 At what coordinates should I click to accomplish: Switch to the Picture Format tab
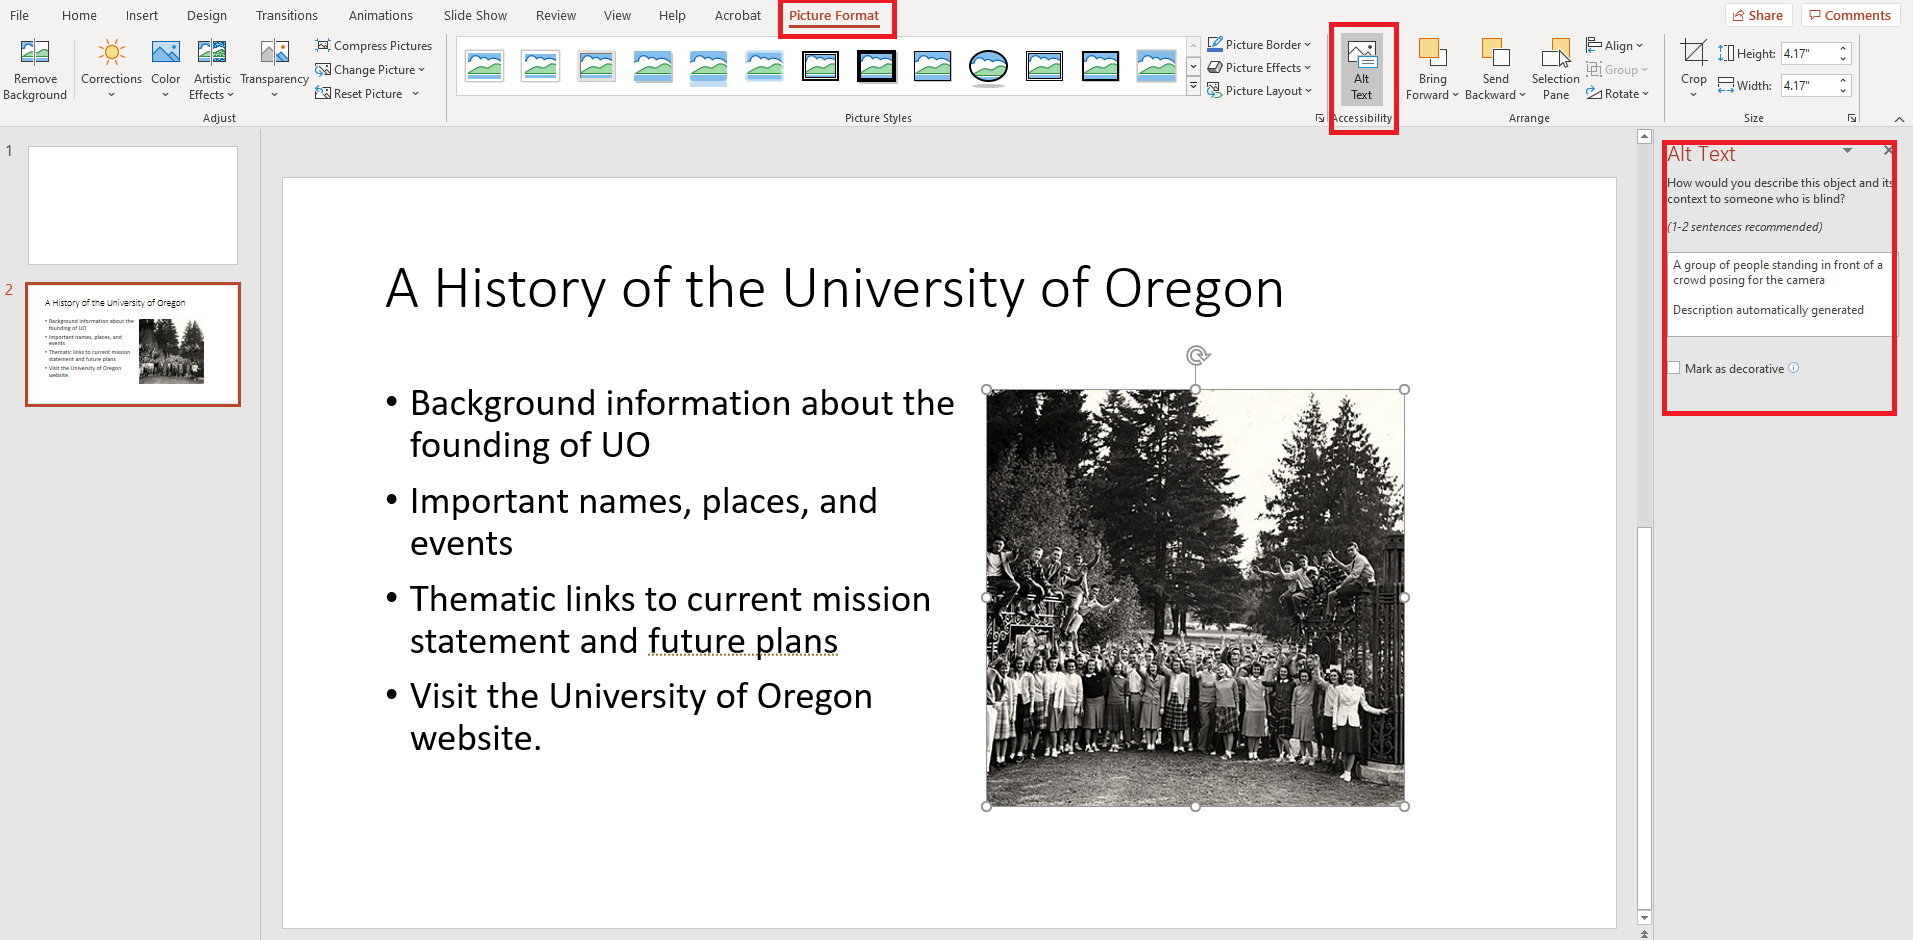[836, 15]
